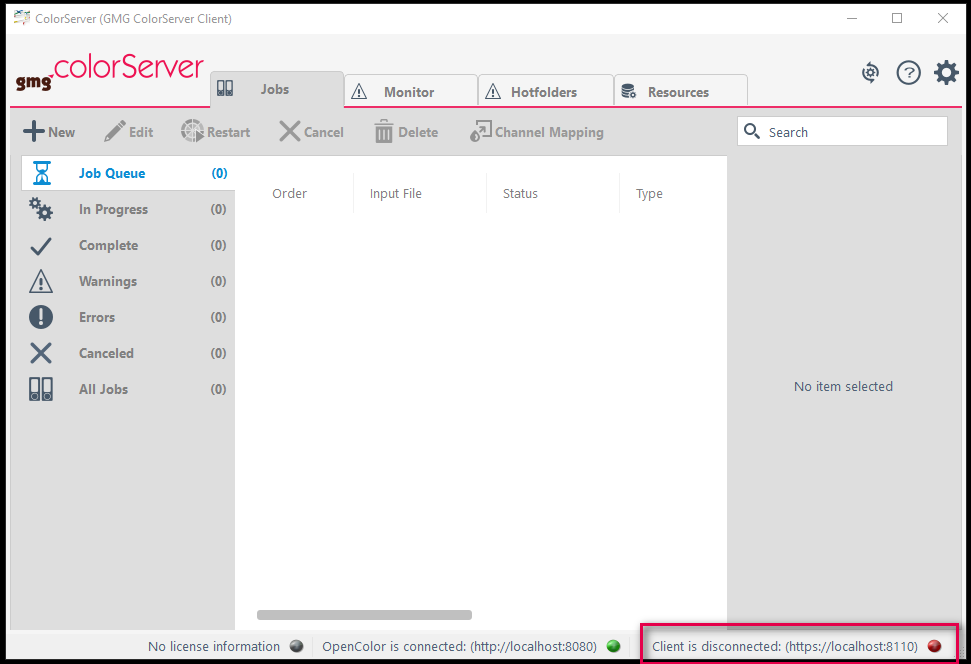
Task: Click the Hotfolders tab warning triangle icon
Action: click(x=493, y=92)
